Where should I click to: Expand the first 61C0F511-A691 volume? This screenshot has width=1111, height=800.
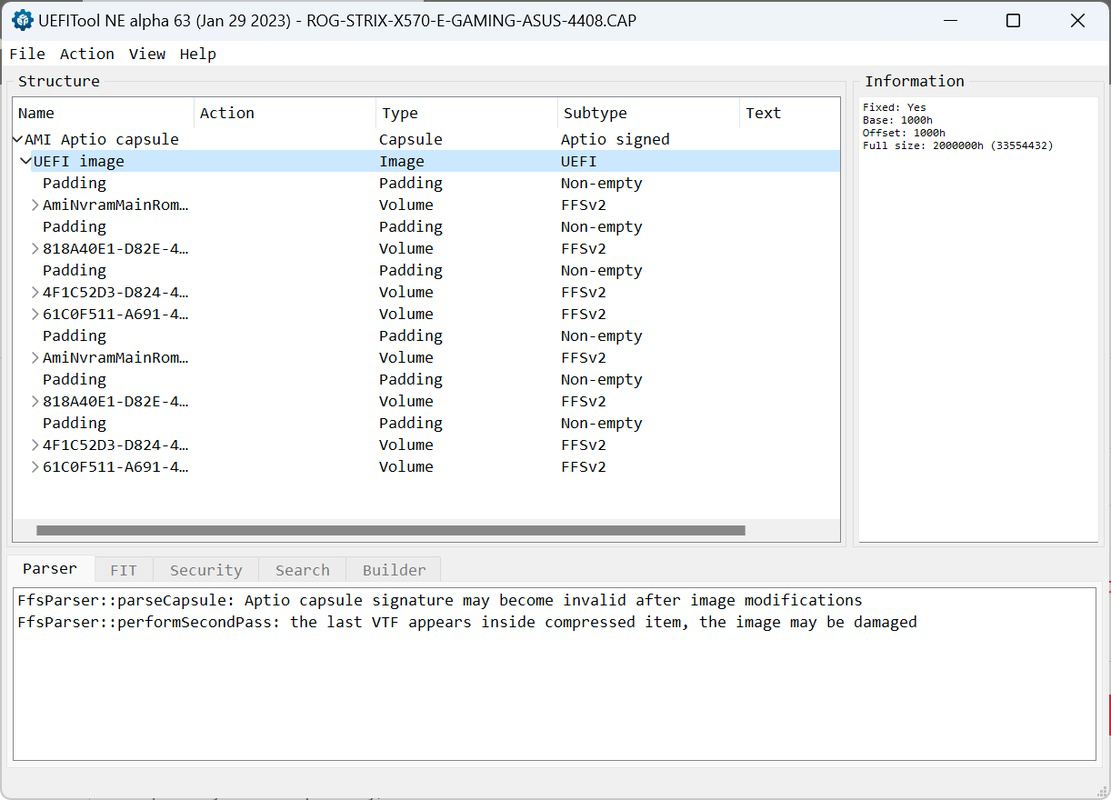click(35, 315)
